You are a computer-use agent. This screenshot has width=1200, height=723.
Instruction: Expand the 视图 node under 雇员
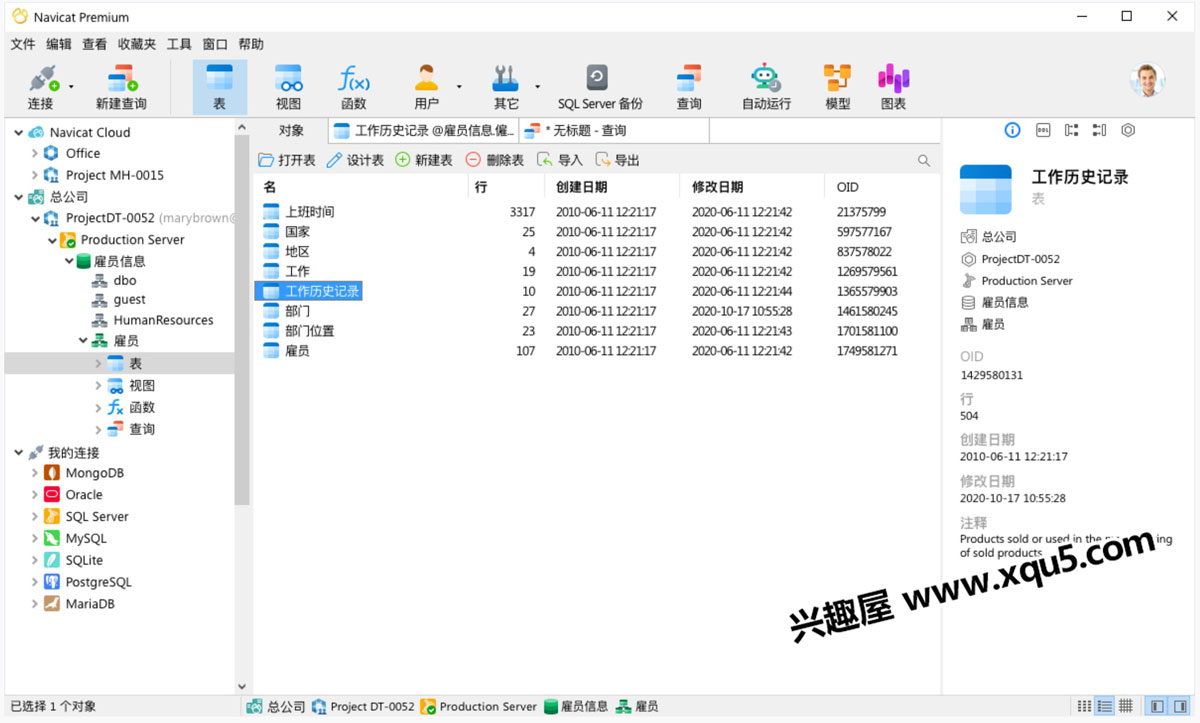click(x=98, y=385)
